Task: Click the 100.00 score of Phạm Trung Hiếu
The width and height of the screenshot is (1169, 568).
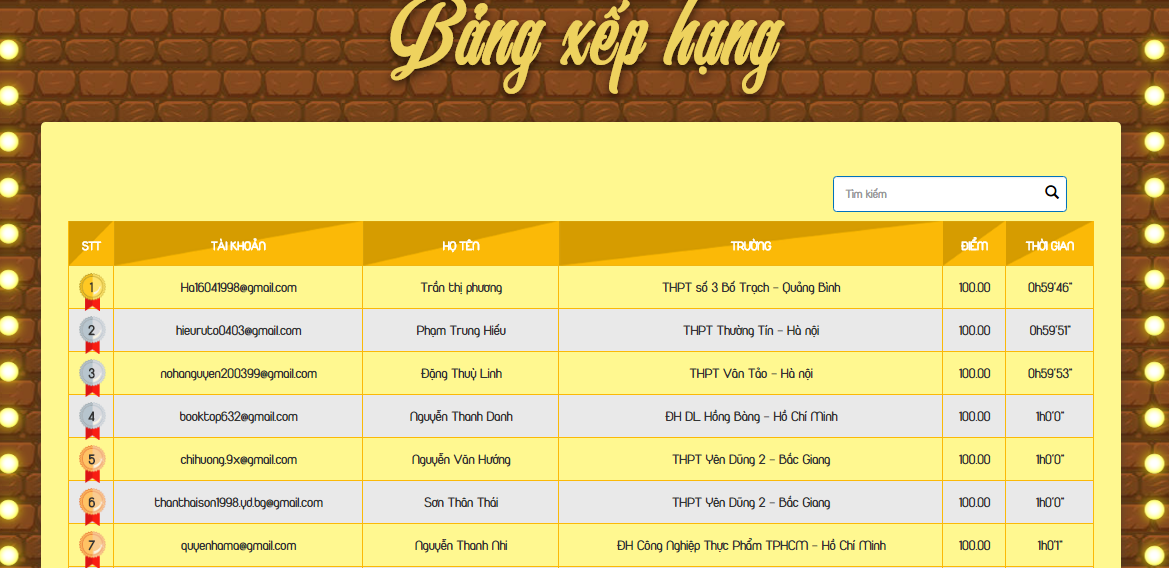Action: tap(974, 330)
